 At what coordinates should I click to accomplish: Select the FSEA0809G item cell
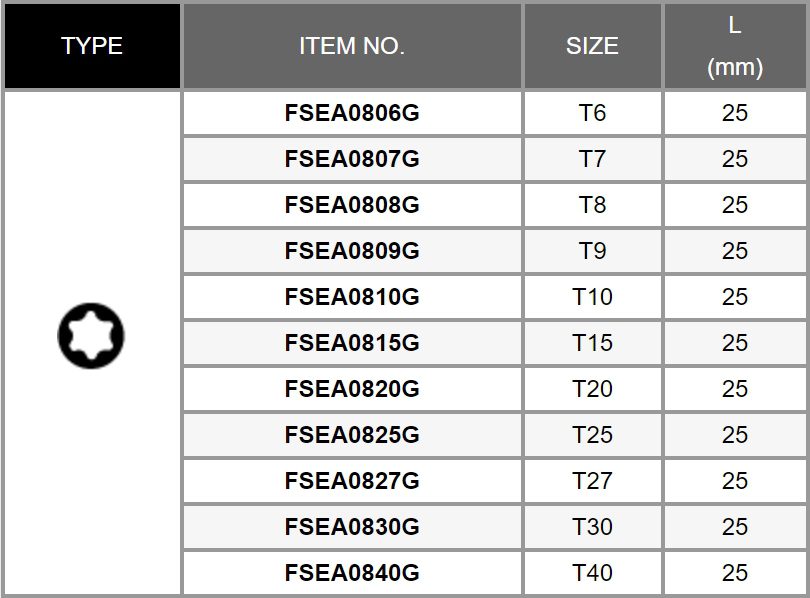[352, 251]
